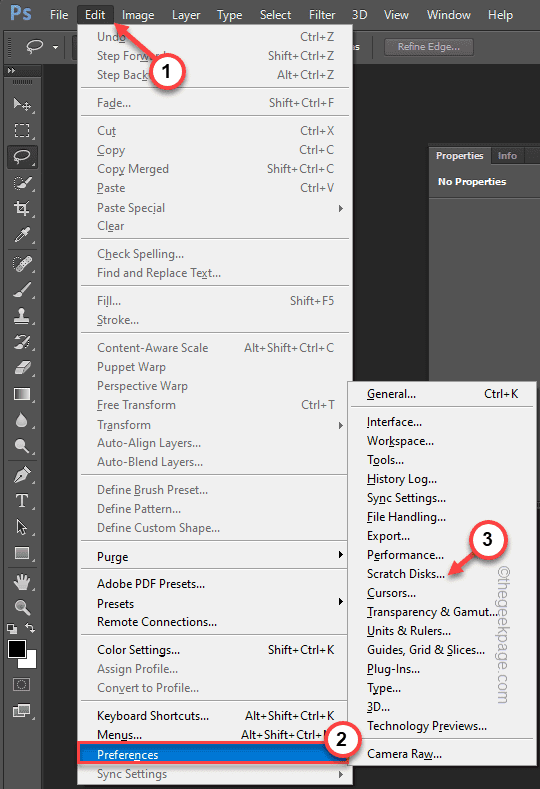Toggle Quick Mask mode
The height and width of the screenshot is (789, 540).
22,684
